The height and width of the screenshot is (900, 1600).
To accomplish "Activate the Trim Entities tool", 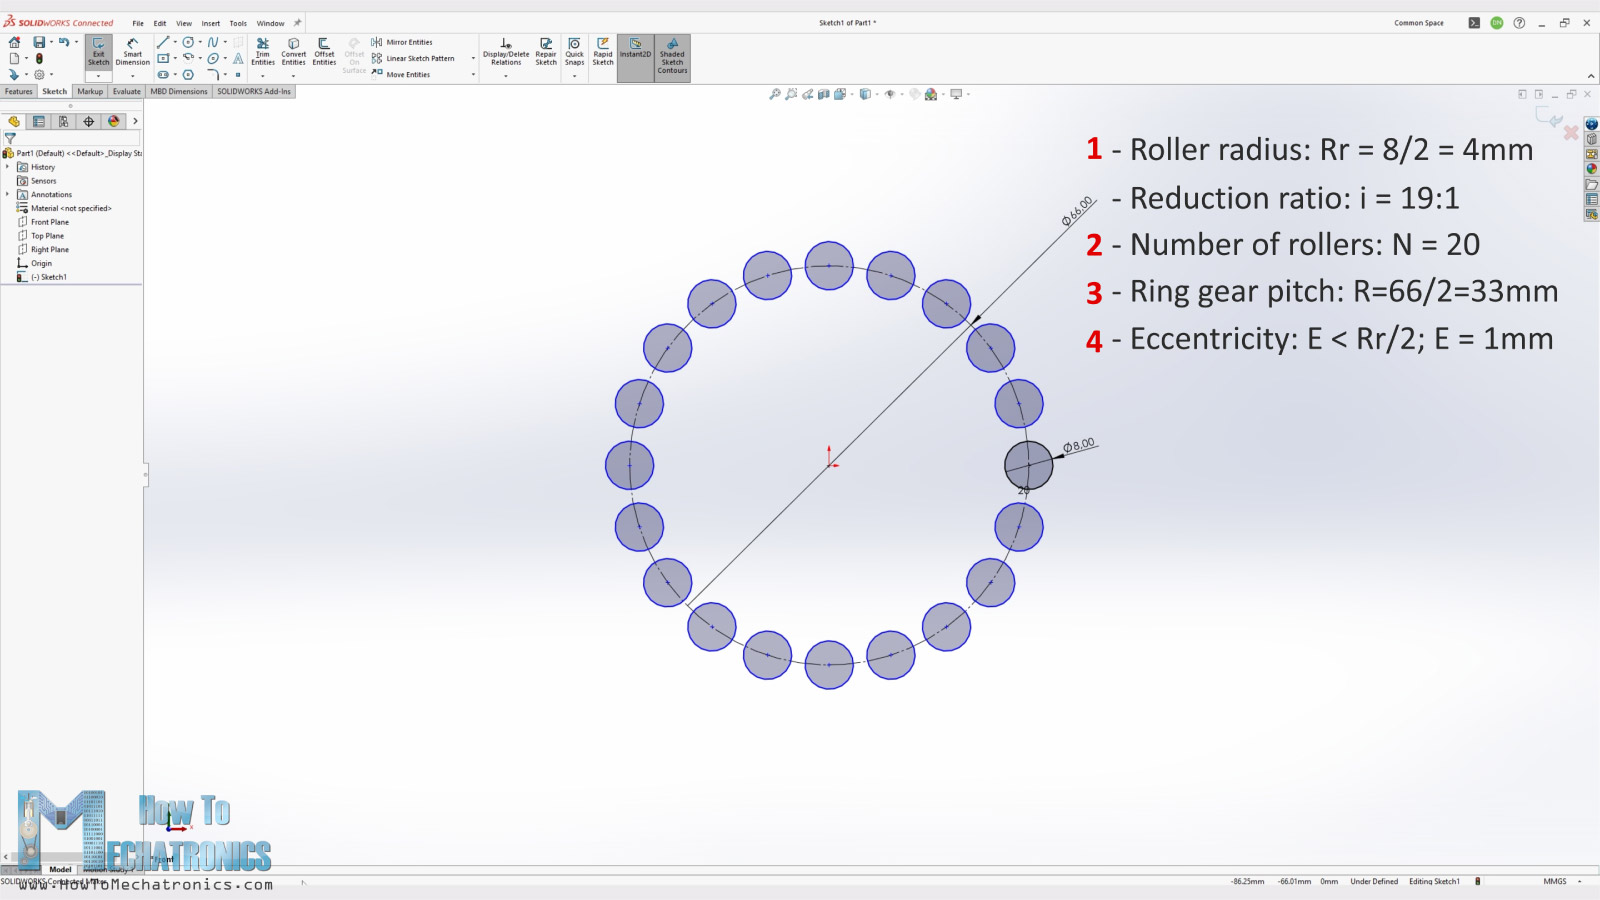I will pyautogui.click(x=263, y=52).
